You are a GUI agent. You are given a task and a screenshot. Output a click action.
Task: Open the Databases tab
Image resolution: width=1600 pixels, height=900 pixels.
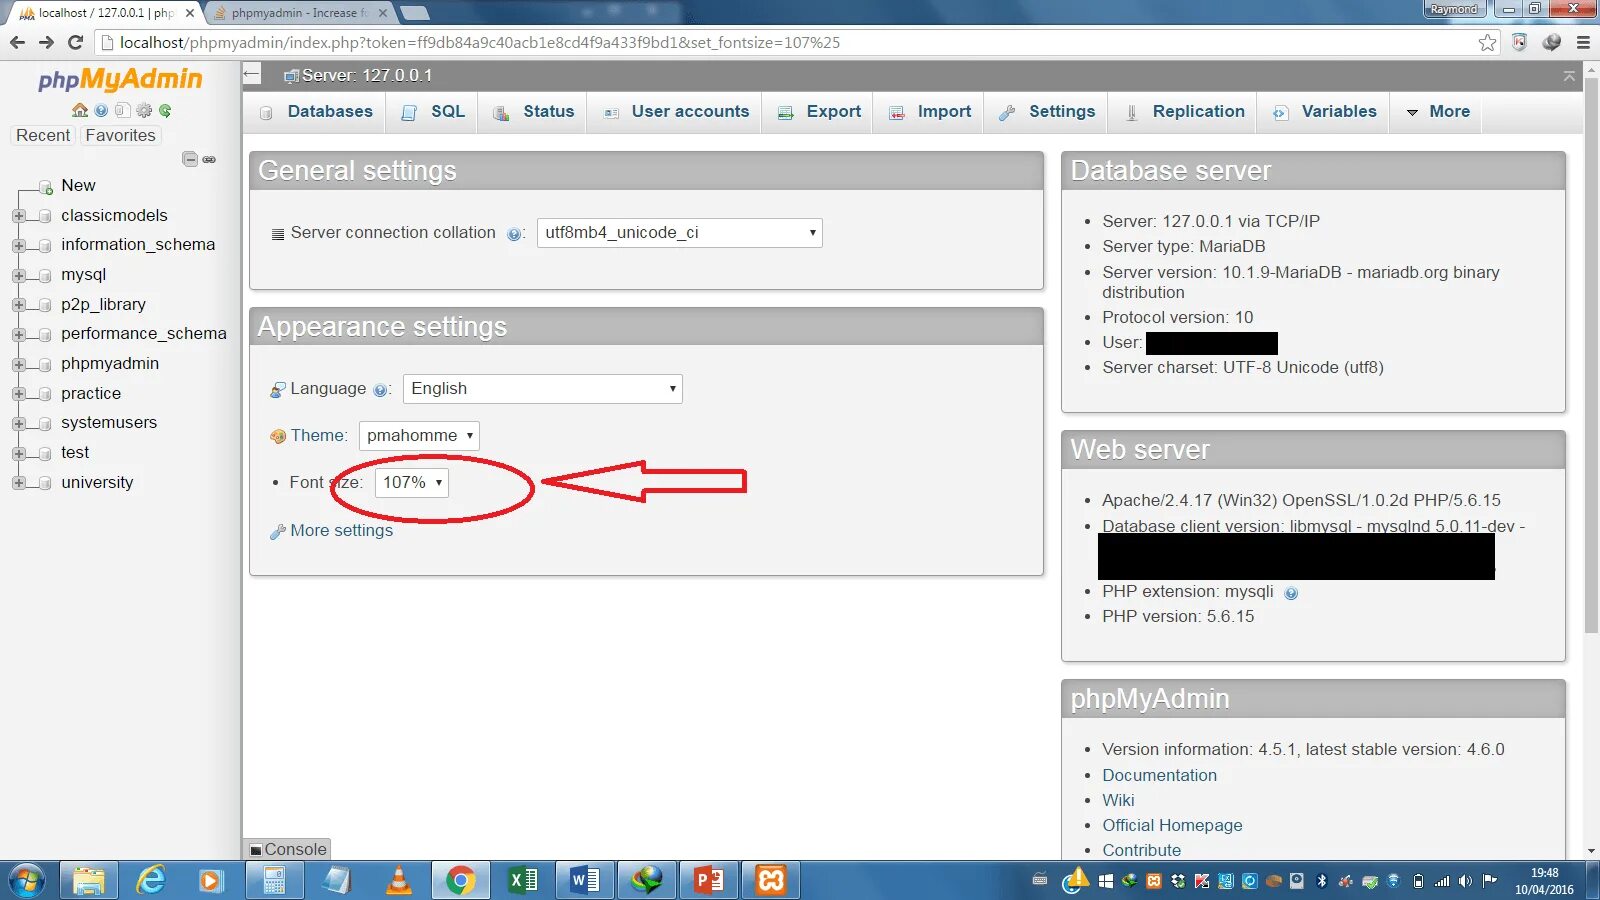click(316, 112)
